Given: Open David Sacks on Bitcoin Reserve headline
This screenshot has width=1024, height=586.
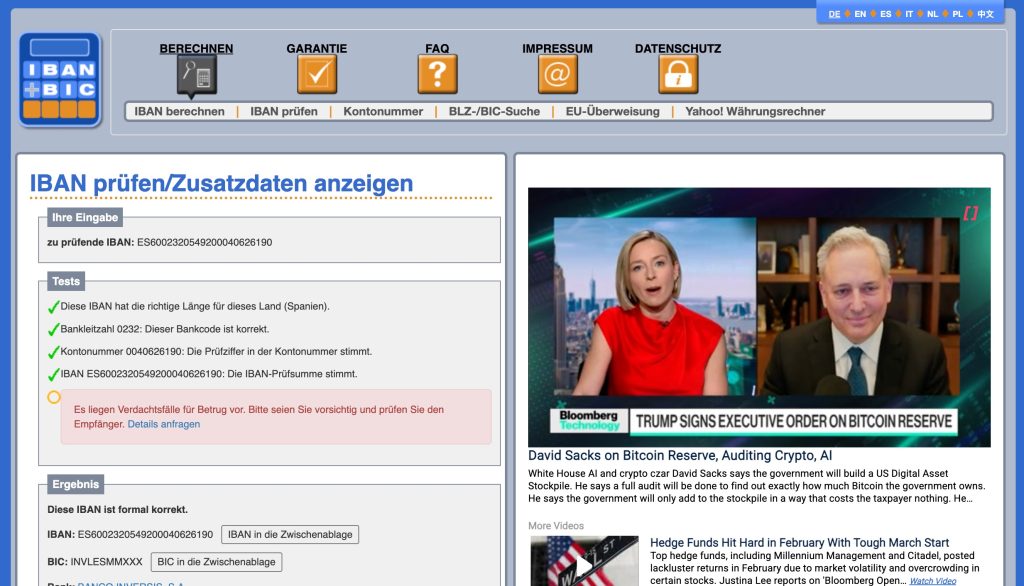Looking at the screenshot, I should 680,455.
